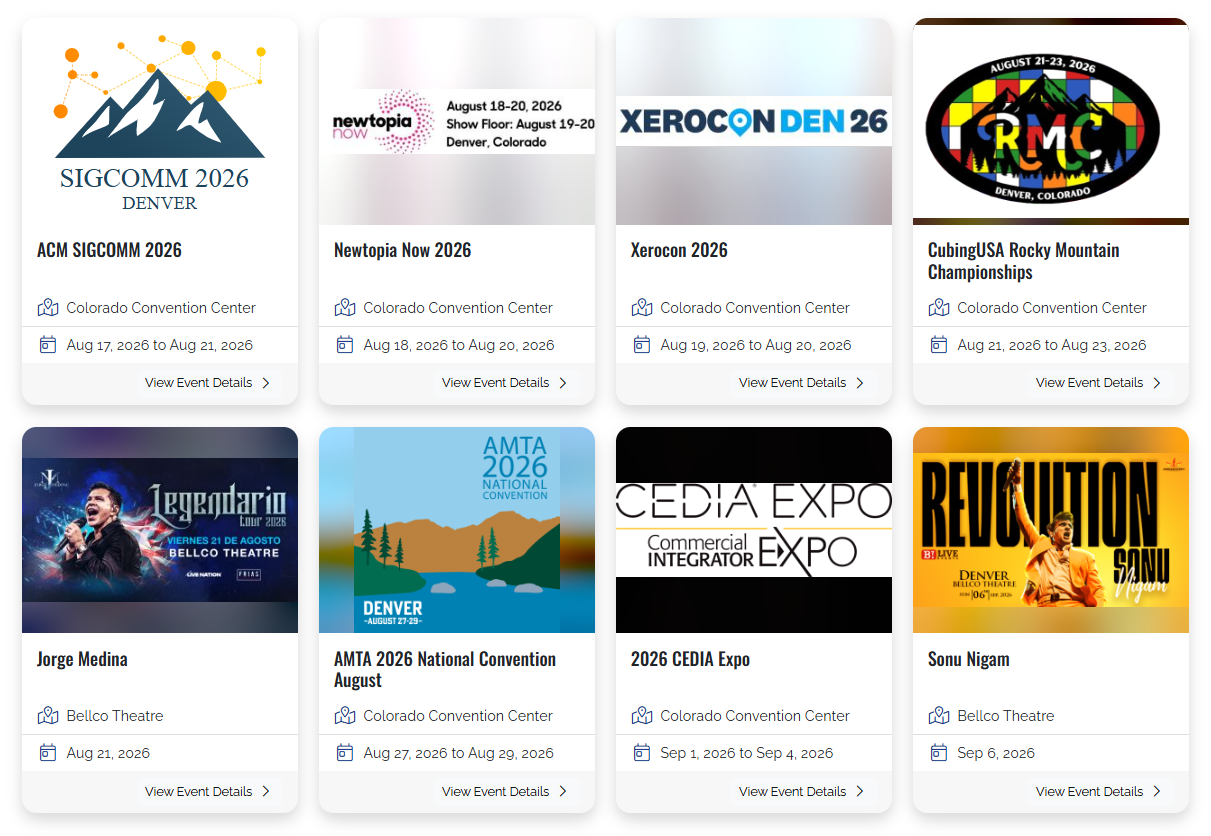This screenshot has height=836, width=1211.
Task: Open the CEDIA Expo Commercial Integrator logo image
Action: 754,530
